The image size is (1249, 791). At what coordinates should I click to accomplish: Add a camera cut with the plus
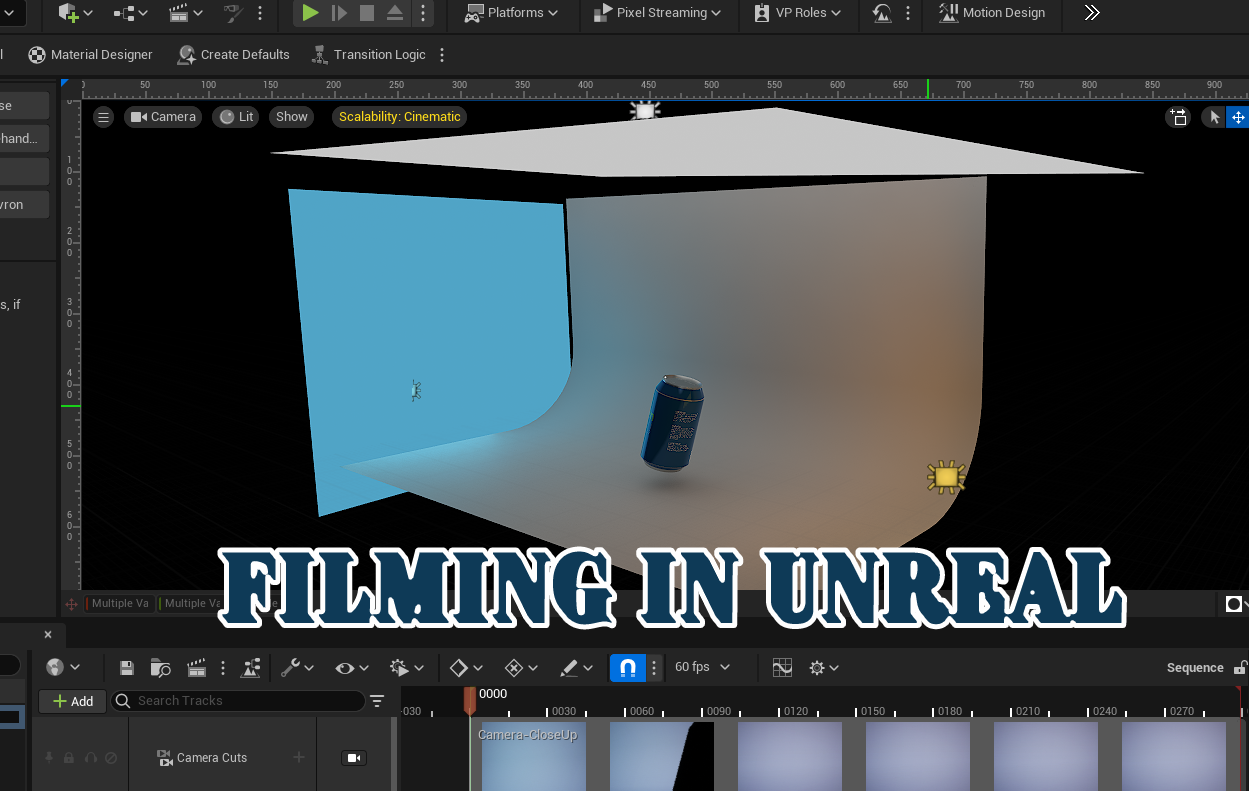click(x=298, y=758)
